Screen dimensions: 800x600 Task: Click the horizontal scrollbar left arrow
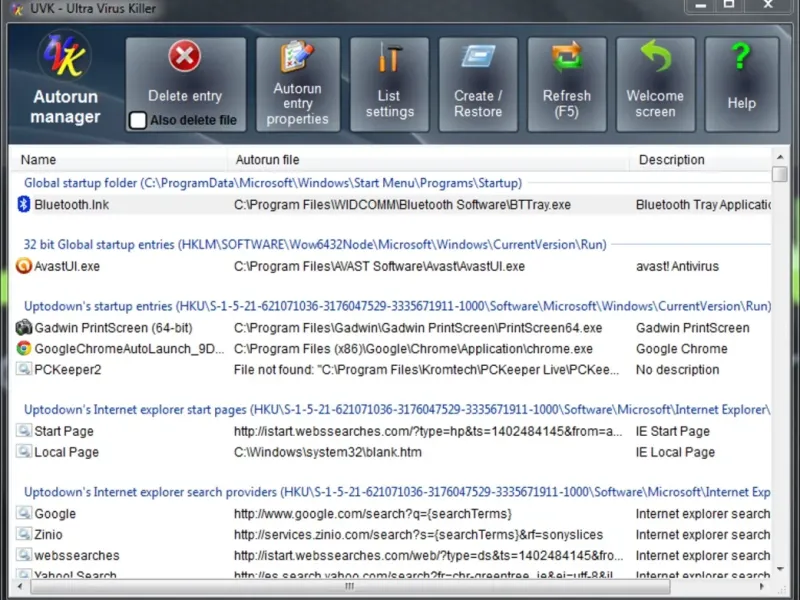20,587
